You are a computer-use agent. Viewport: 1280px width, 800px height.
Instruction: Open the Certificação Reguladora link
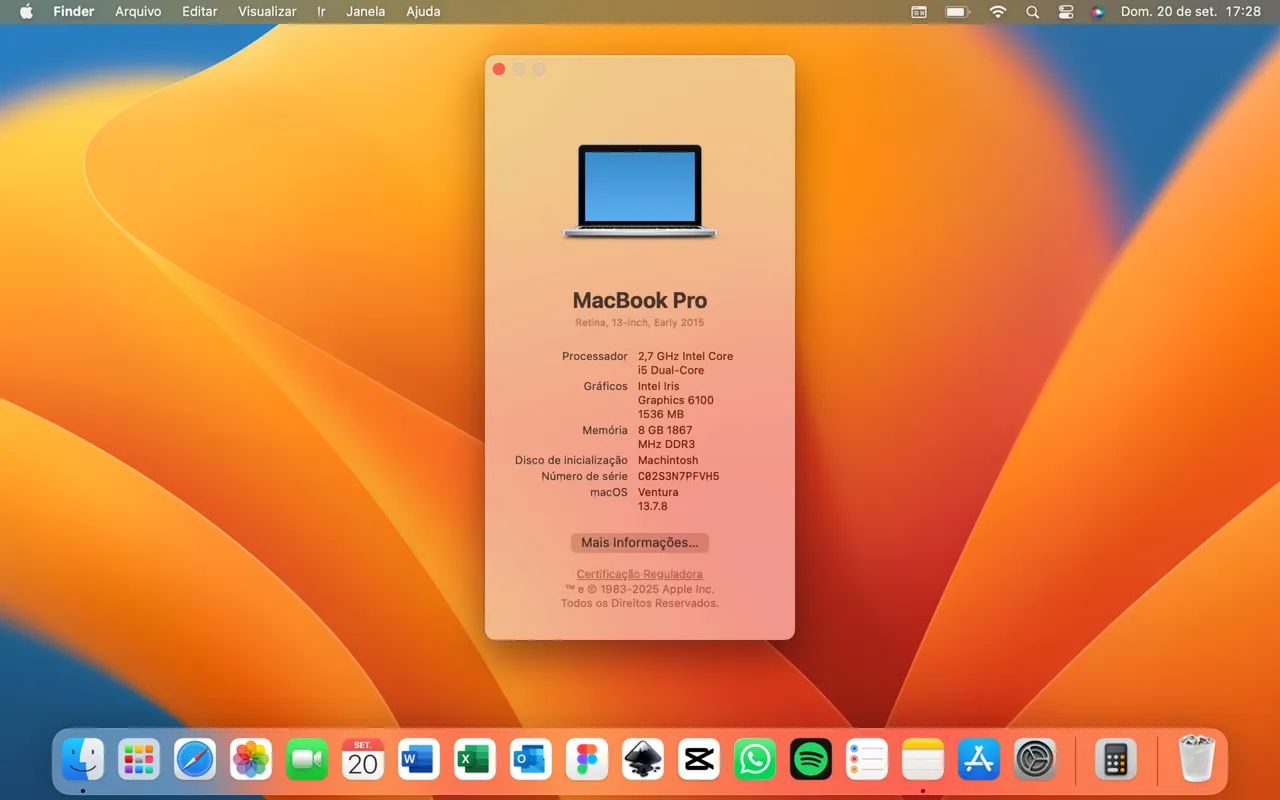[640, 574]
